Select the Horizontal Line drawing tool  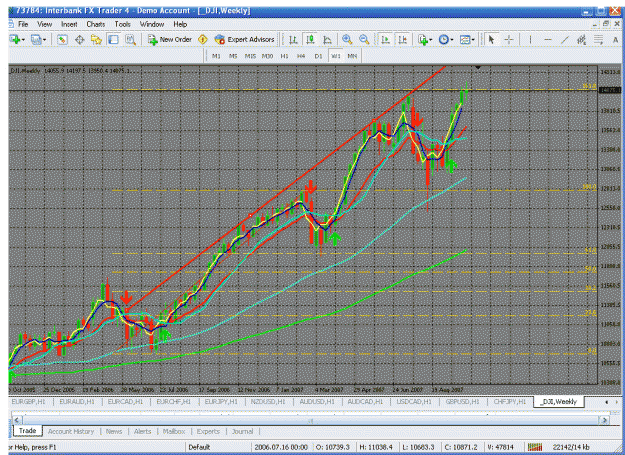click(x=548, y=39)
